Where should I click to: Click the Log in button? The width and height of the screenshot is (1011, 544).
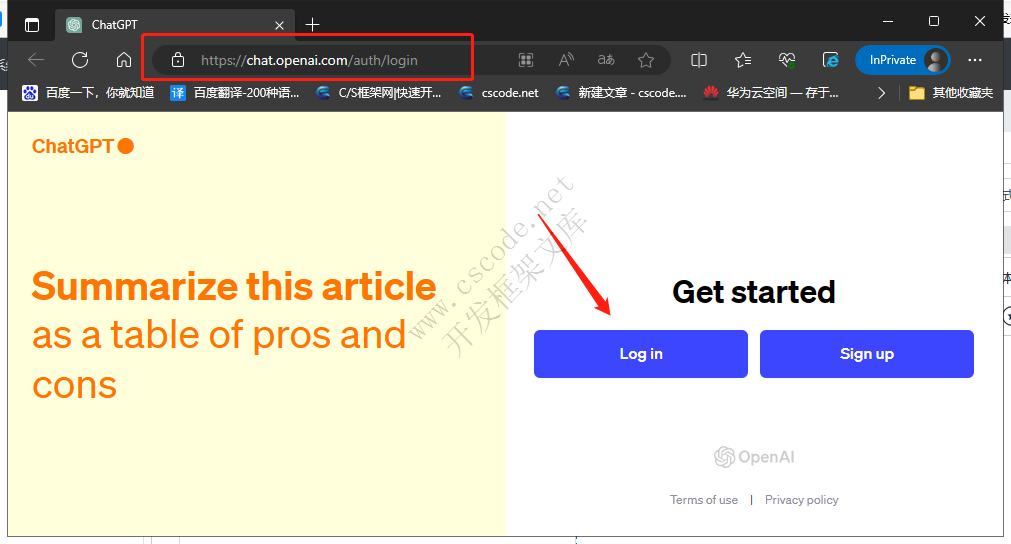tap(640, 354)
